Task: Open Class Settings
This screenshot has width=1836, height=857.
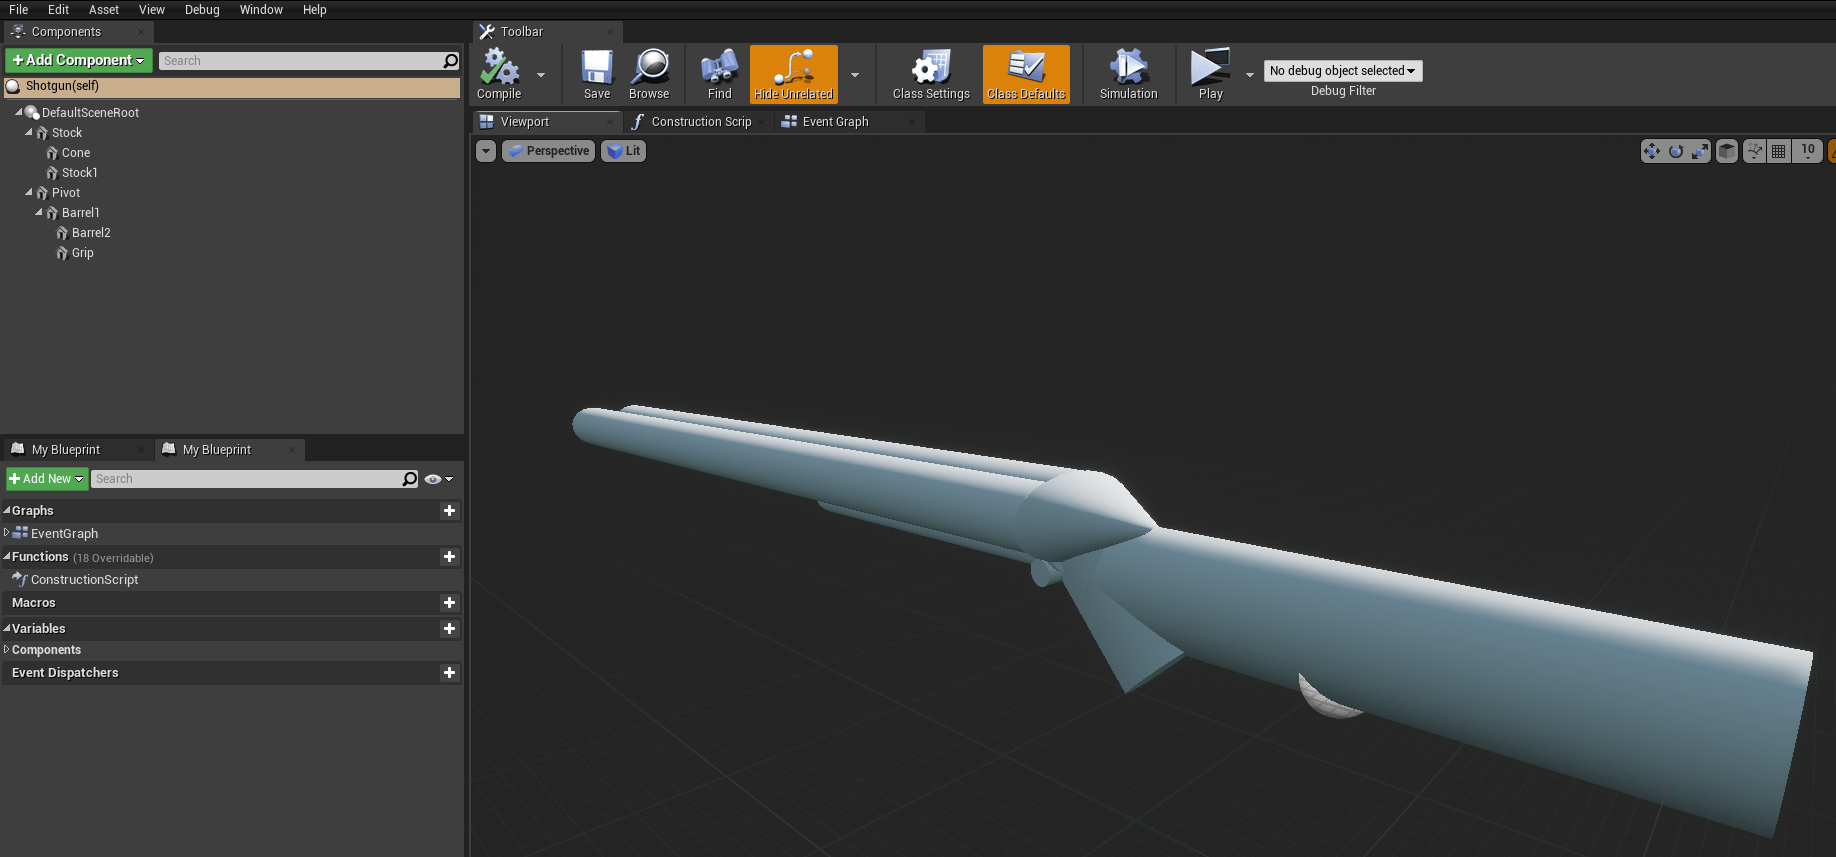Action: 930,74
